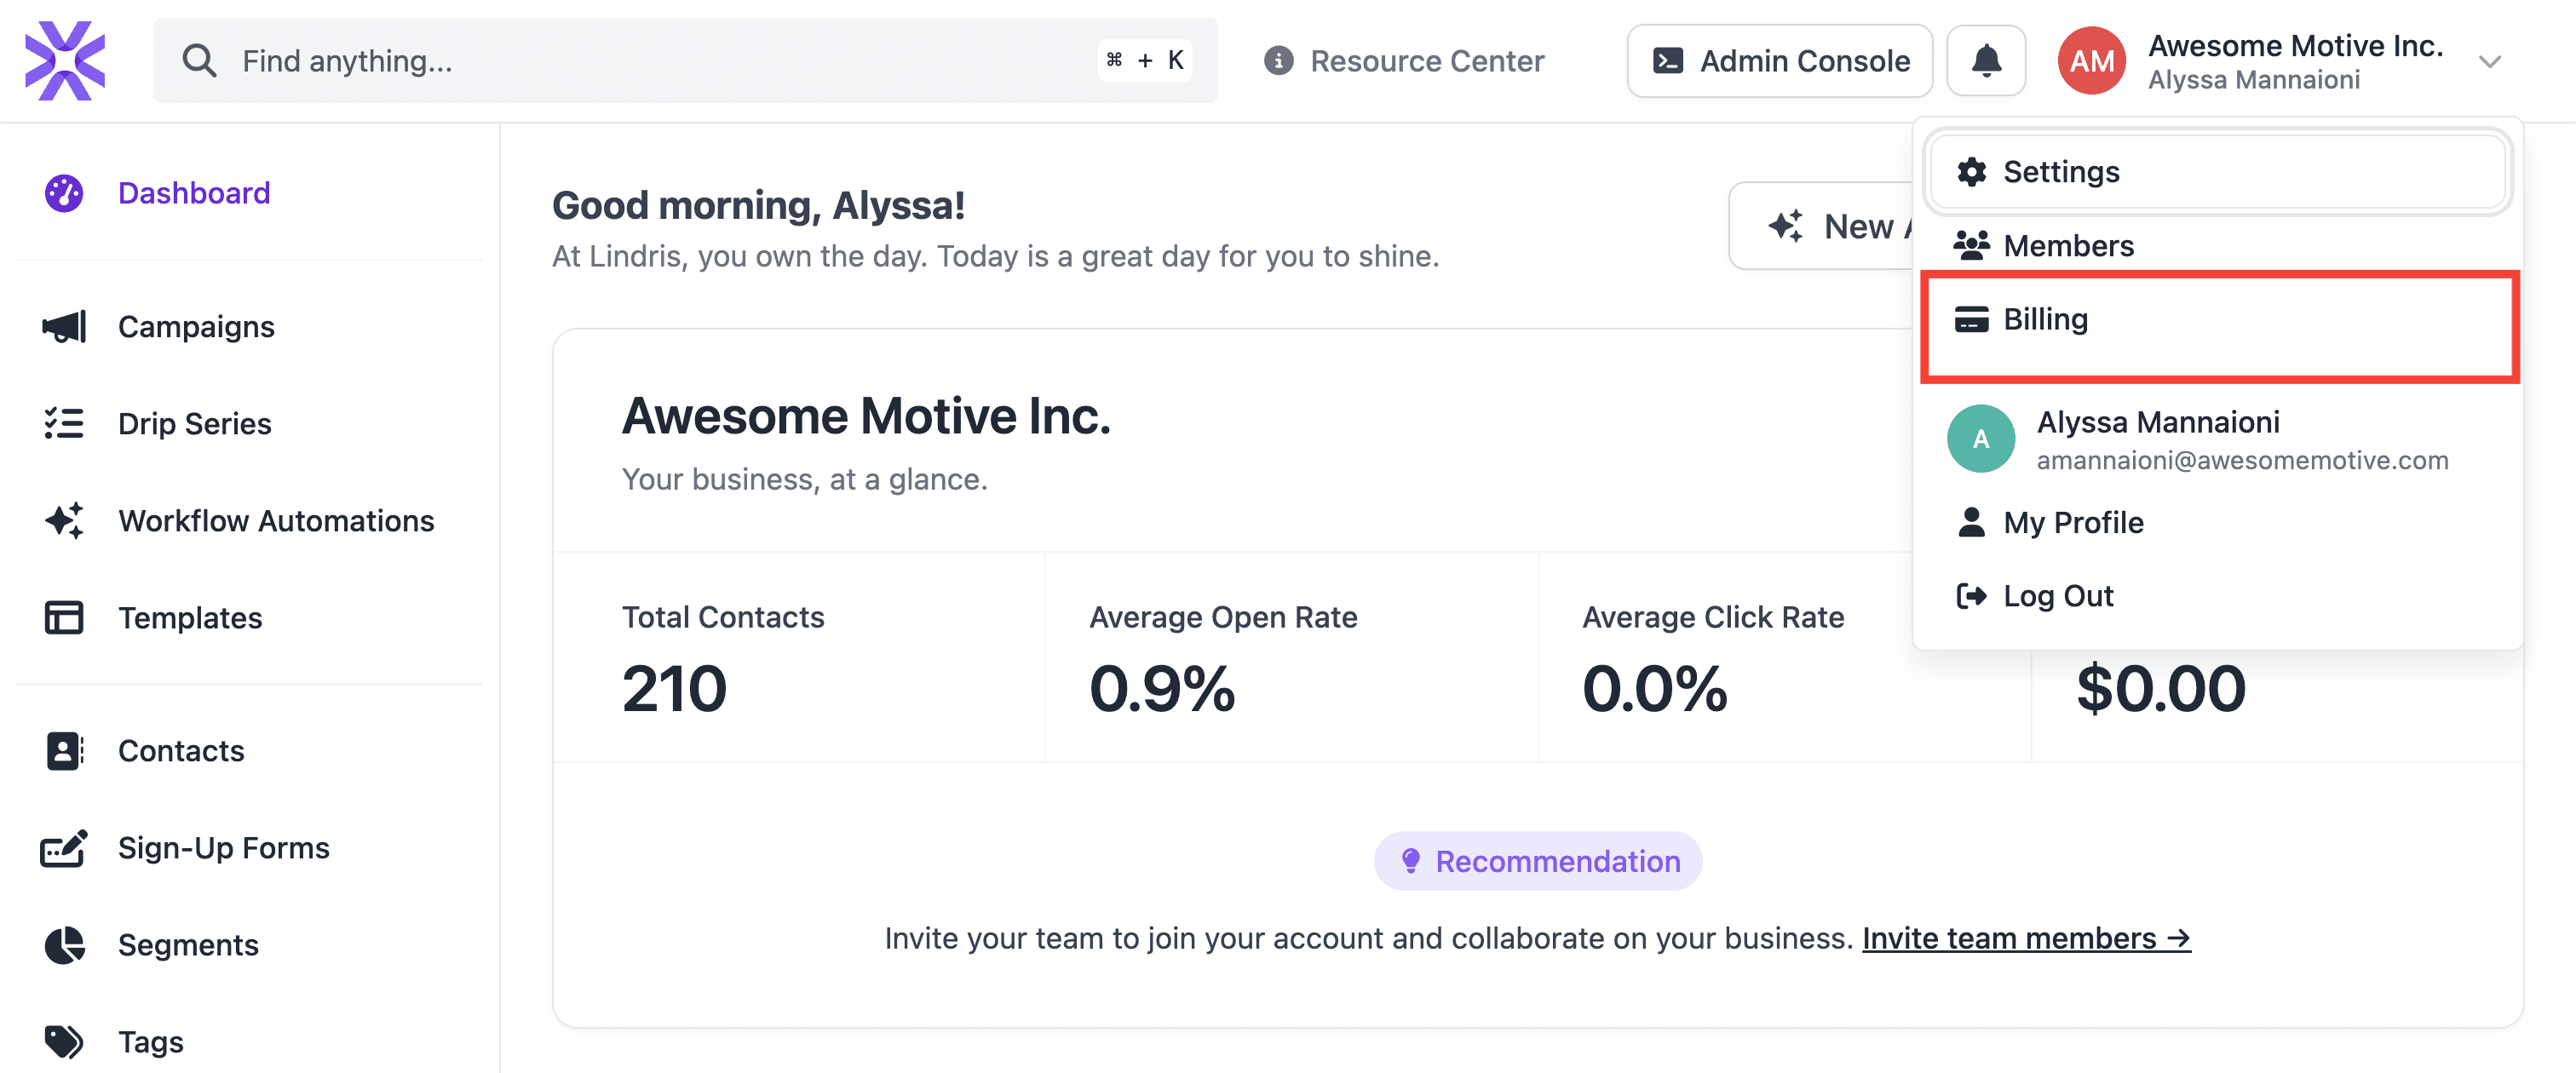2576x1073 pixels.
Task: Click the Templates layout icon
Action: click(x=64, y=617)
